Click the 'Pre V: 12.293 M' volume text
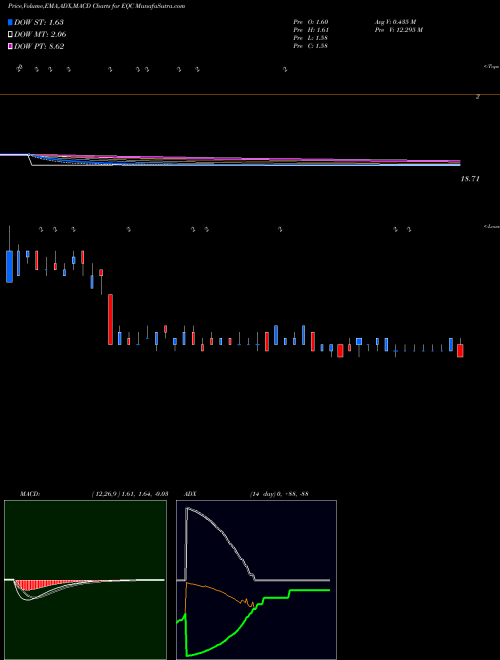The image size is (500, 660). coord(398,30)
